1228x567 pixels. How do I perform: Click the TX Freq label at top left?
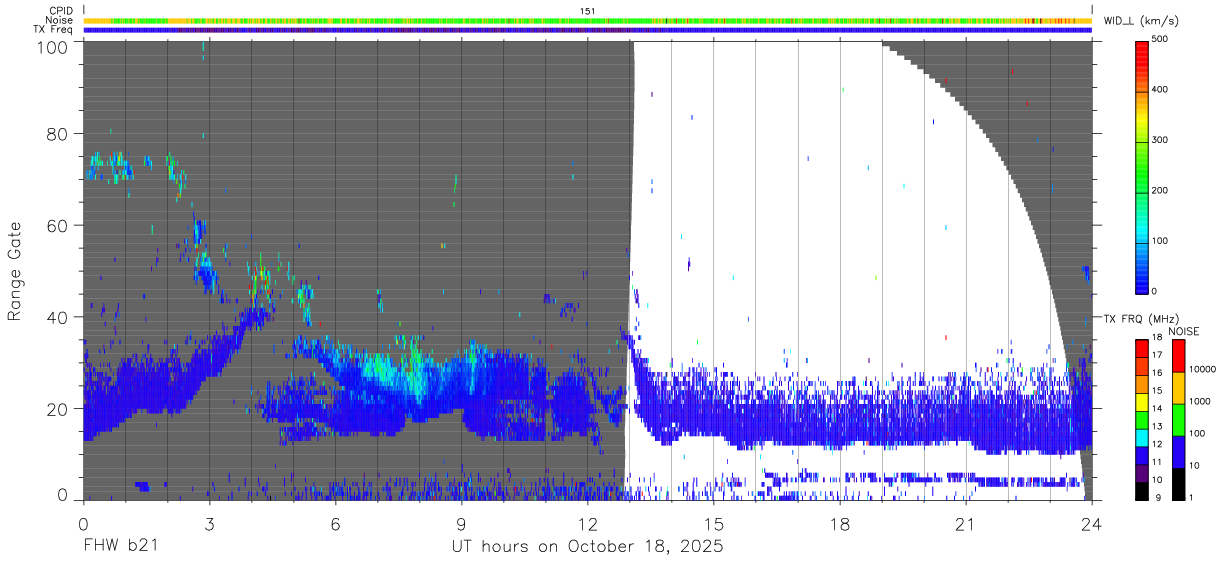pos(53,30)
